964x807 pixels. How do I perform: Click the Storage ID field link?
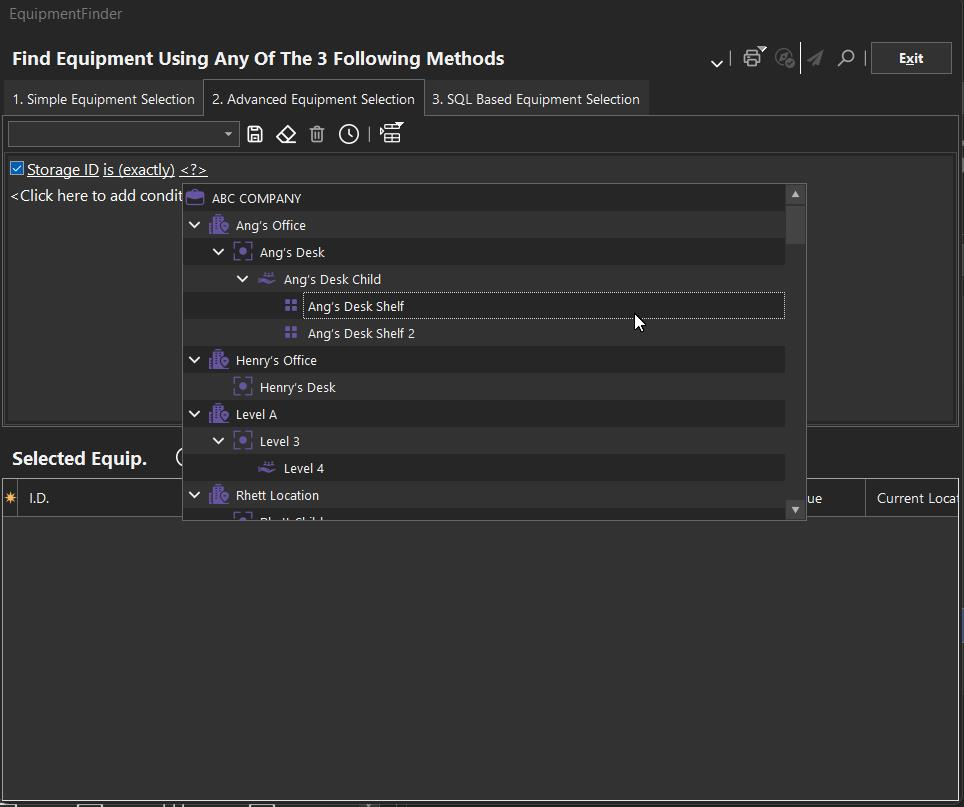pyautogui.click(x=63, y=170)
